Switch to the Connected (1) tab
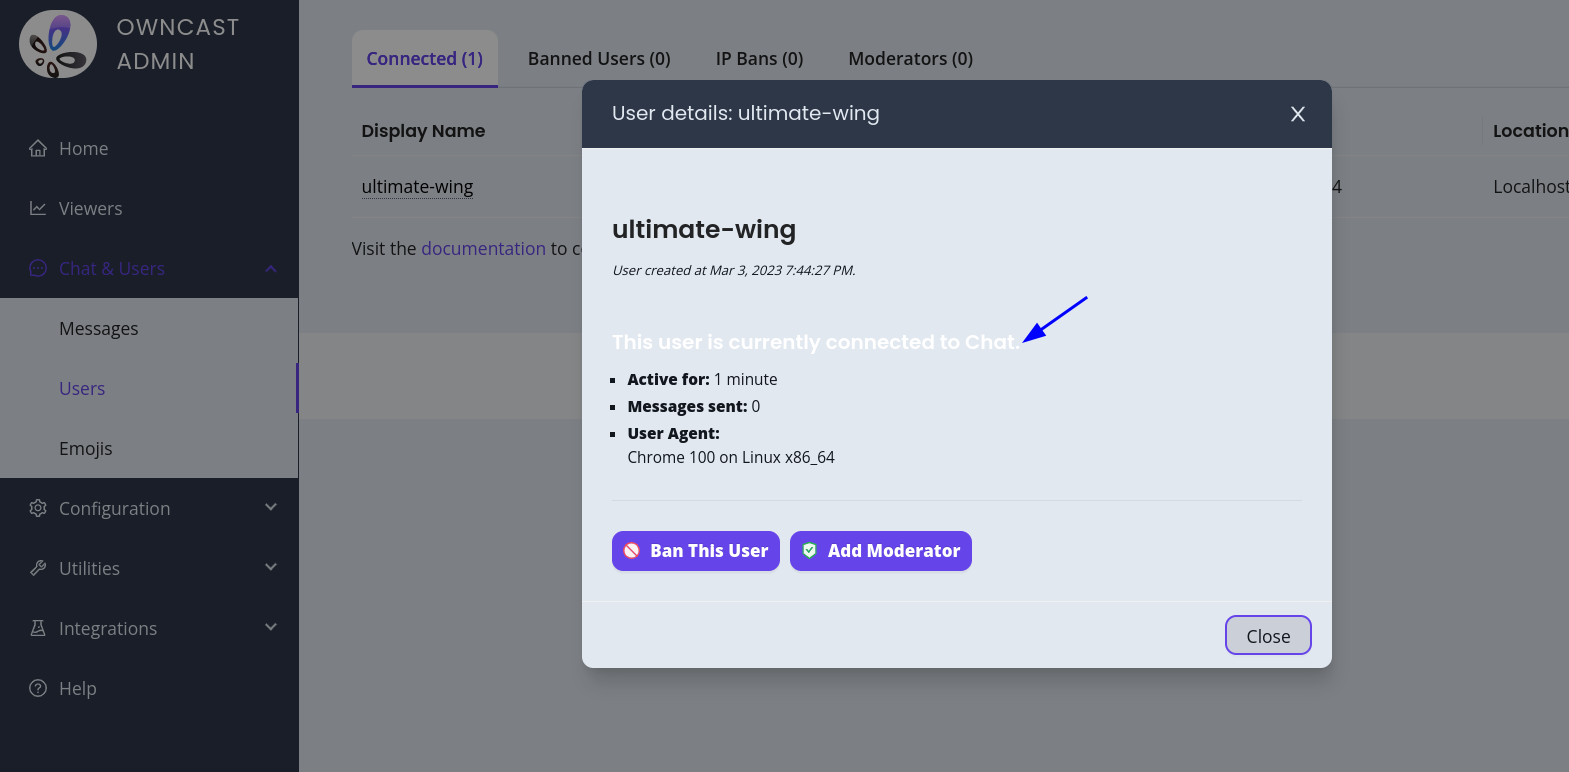This screenshot has width=1569, height=772. click(x=425, y=59)
